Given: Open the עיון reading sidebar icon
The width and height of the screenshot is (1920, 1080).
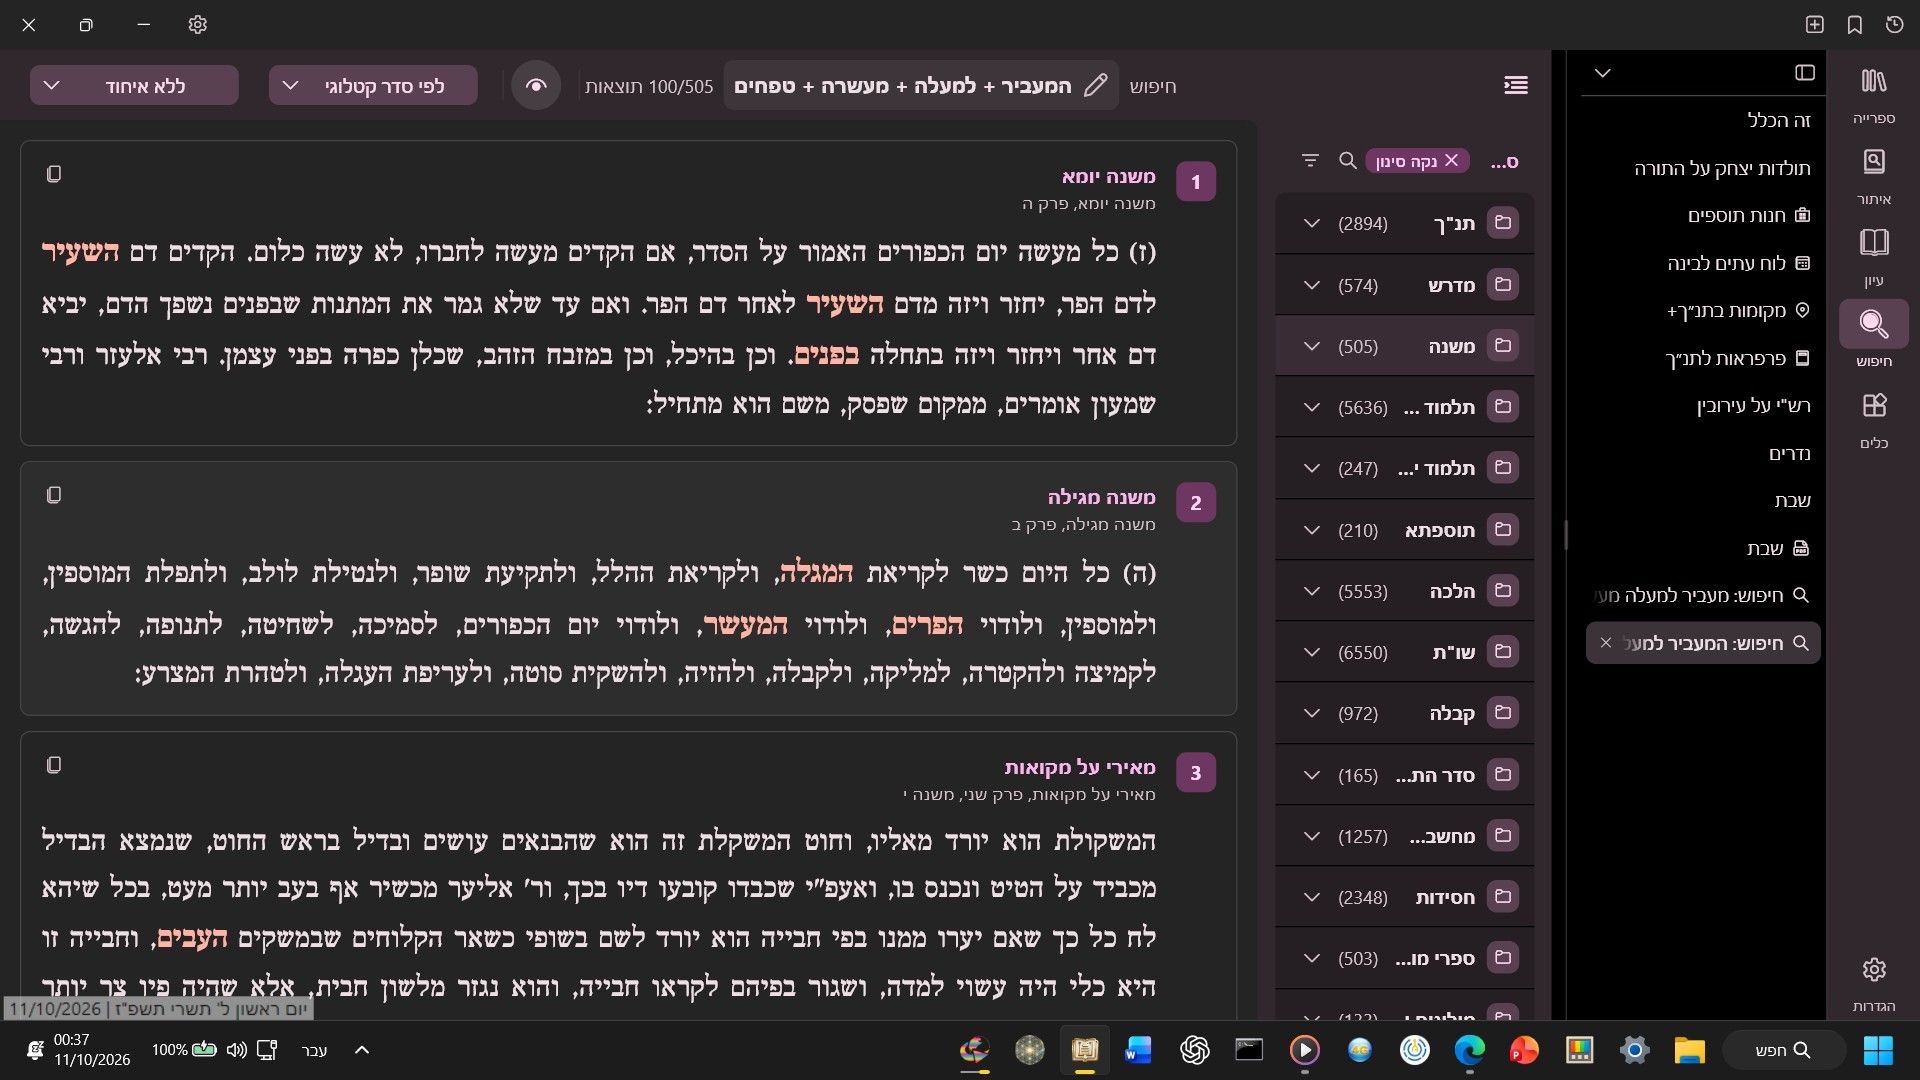Looking at the screenshot, I should tap(1873, 258).
